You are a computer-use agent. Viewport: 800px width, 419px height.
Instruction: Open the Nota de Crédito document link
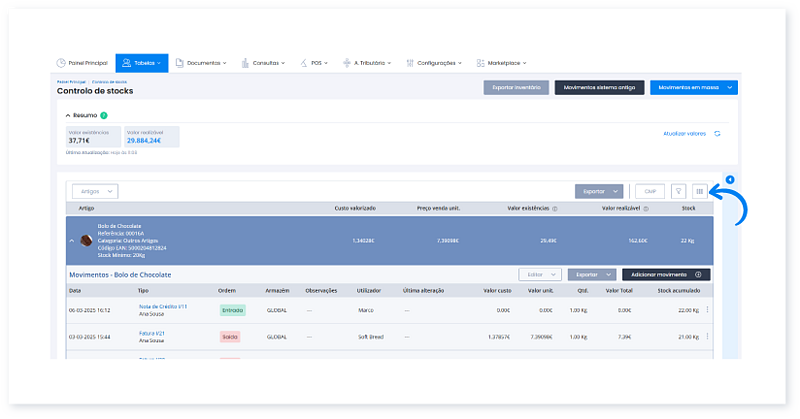[x=162, y=306]
